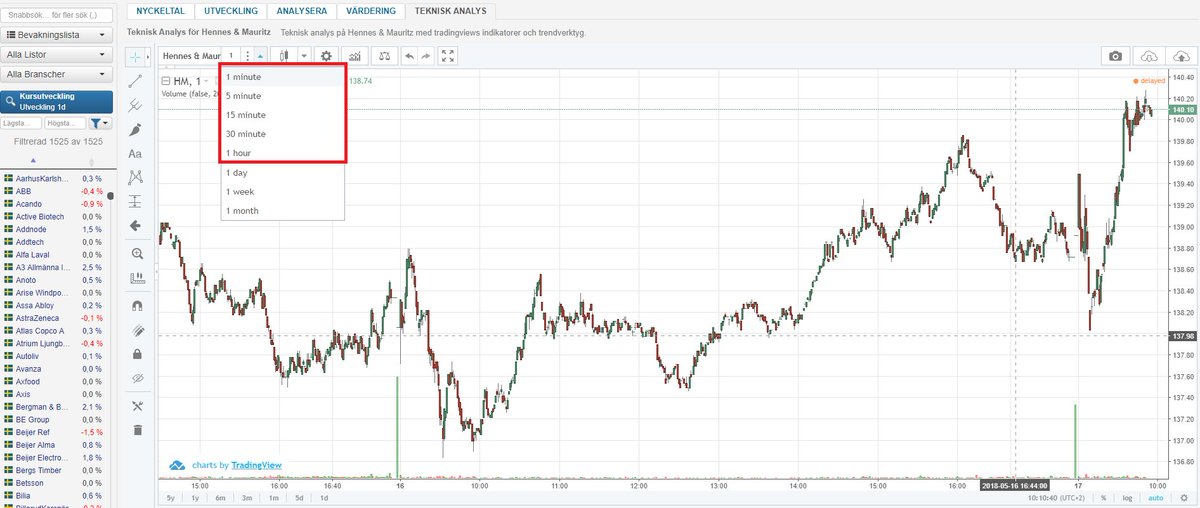Switch to the TEKNISK ANALYS tab

point(451,10)
